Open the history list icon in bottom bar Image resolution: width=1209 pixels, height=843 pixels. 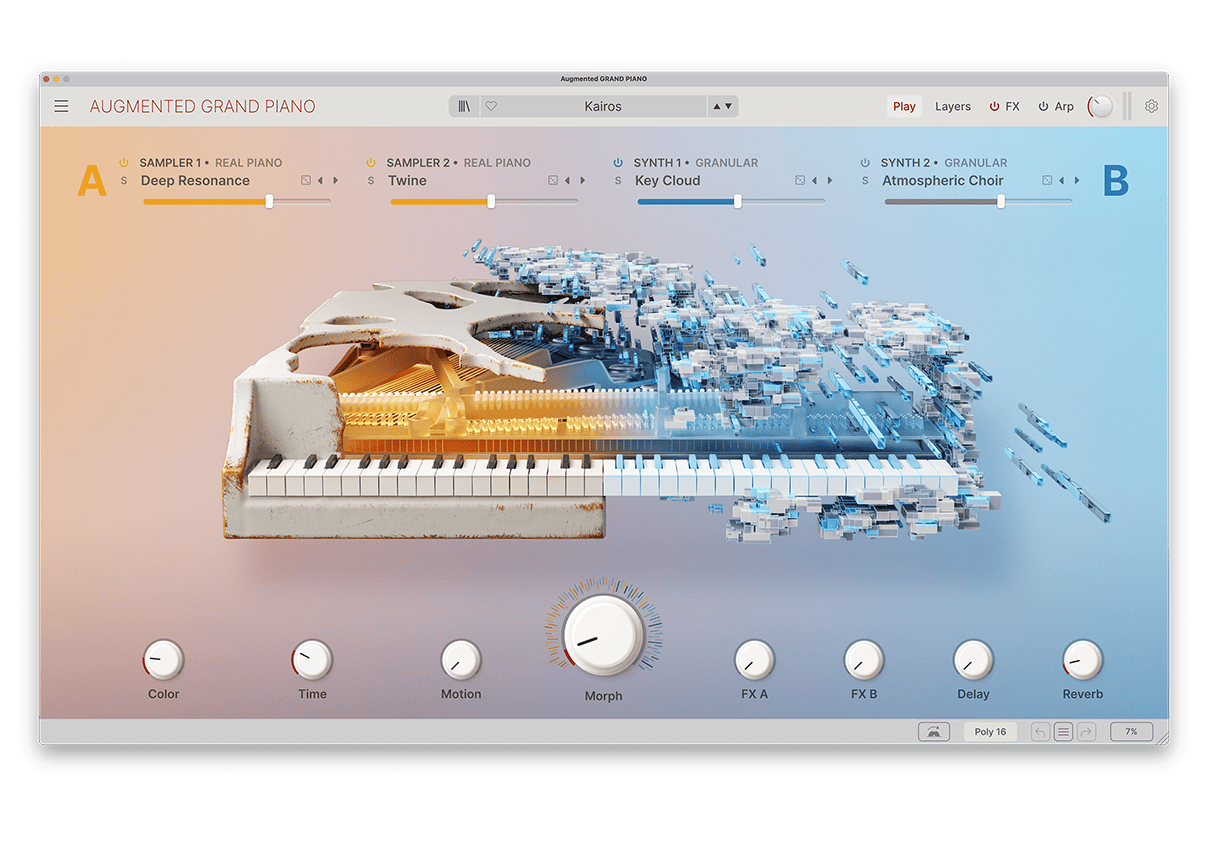point(1063,732)
